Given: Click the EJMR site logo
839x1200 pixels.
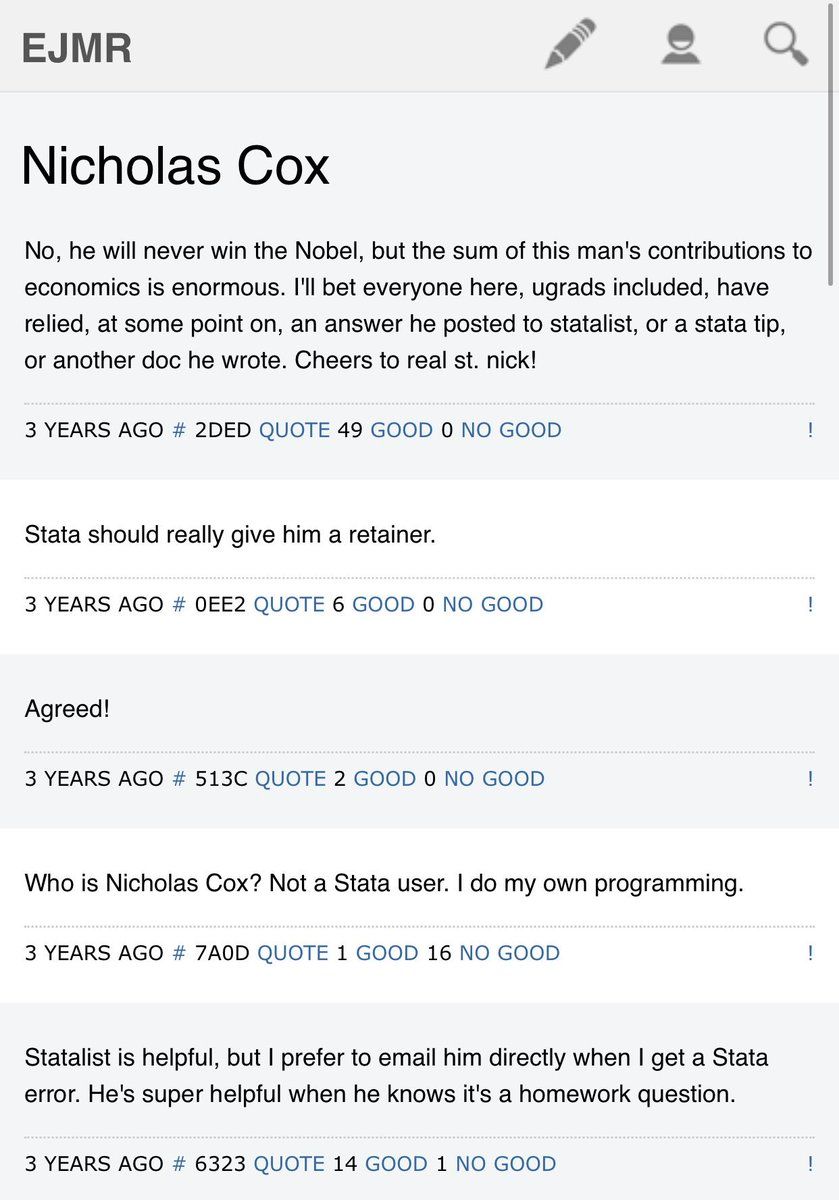Looking at the screenshot, I should tap(77, 47).
